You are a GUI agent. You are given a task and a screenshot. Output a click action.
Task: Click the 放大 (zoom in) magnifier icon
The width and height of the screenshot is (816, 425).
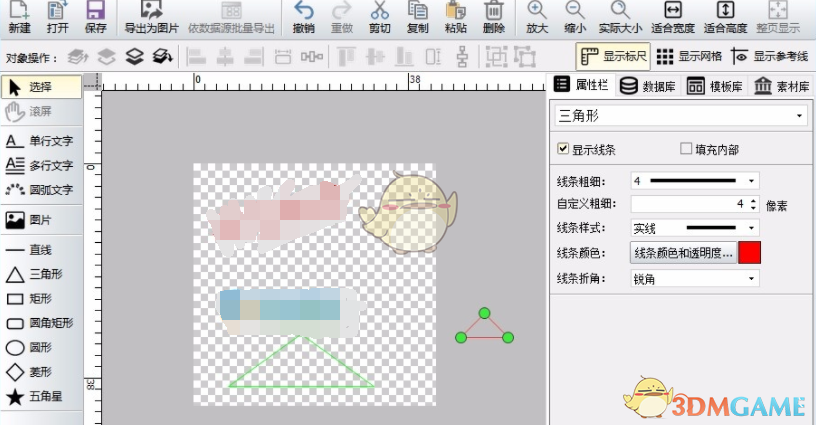tap(537, 12)
